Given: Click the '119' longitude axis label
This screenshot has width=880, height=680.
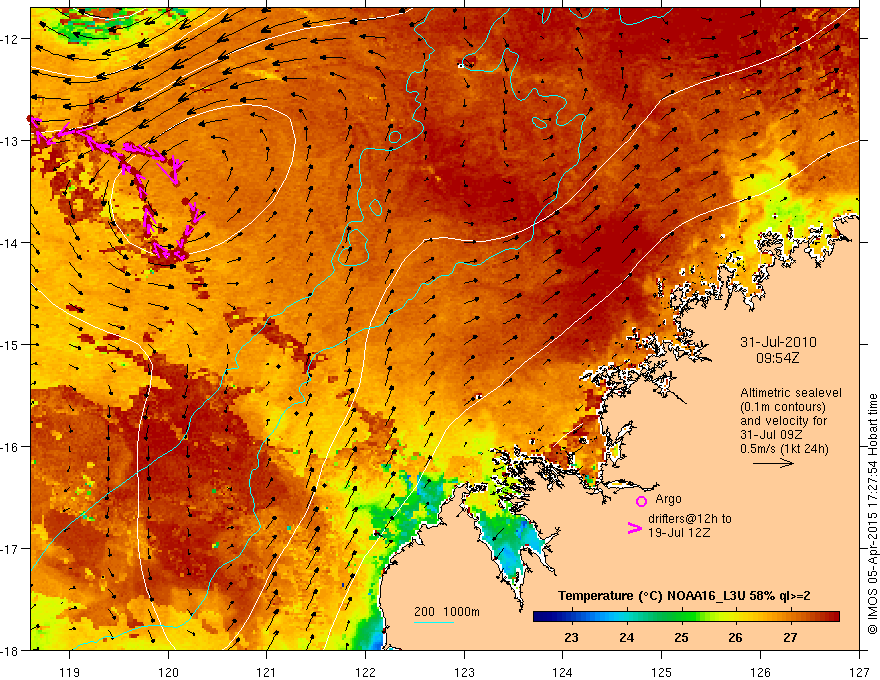Looking at the screenshot, I should coord(70,672).
